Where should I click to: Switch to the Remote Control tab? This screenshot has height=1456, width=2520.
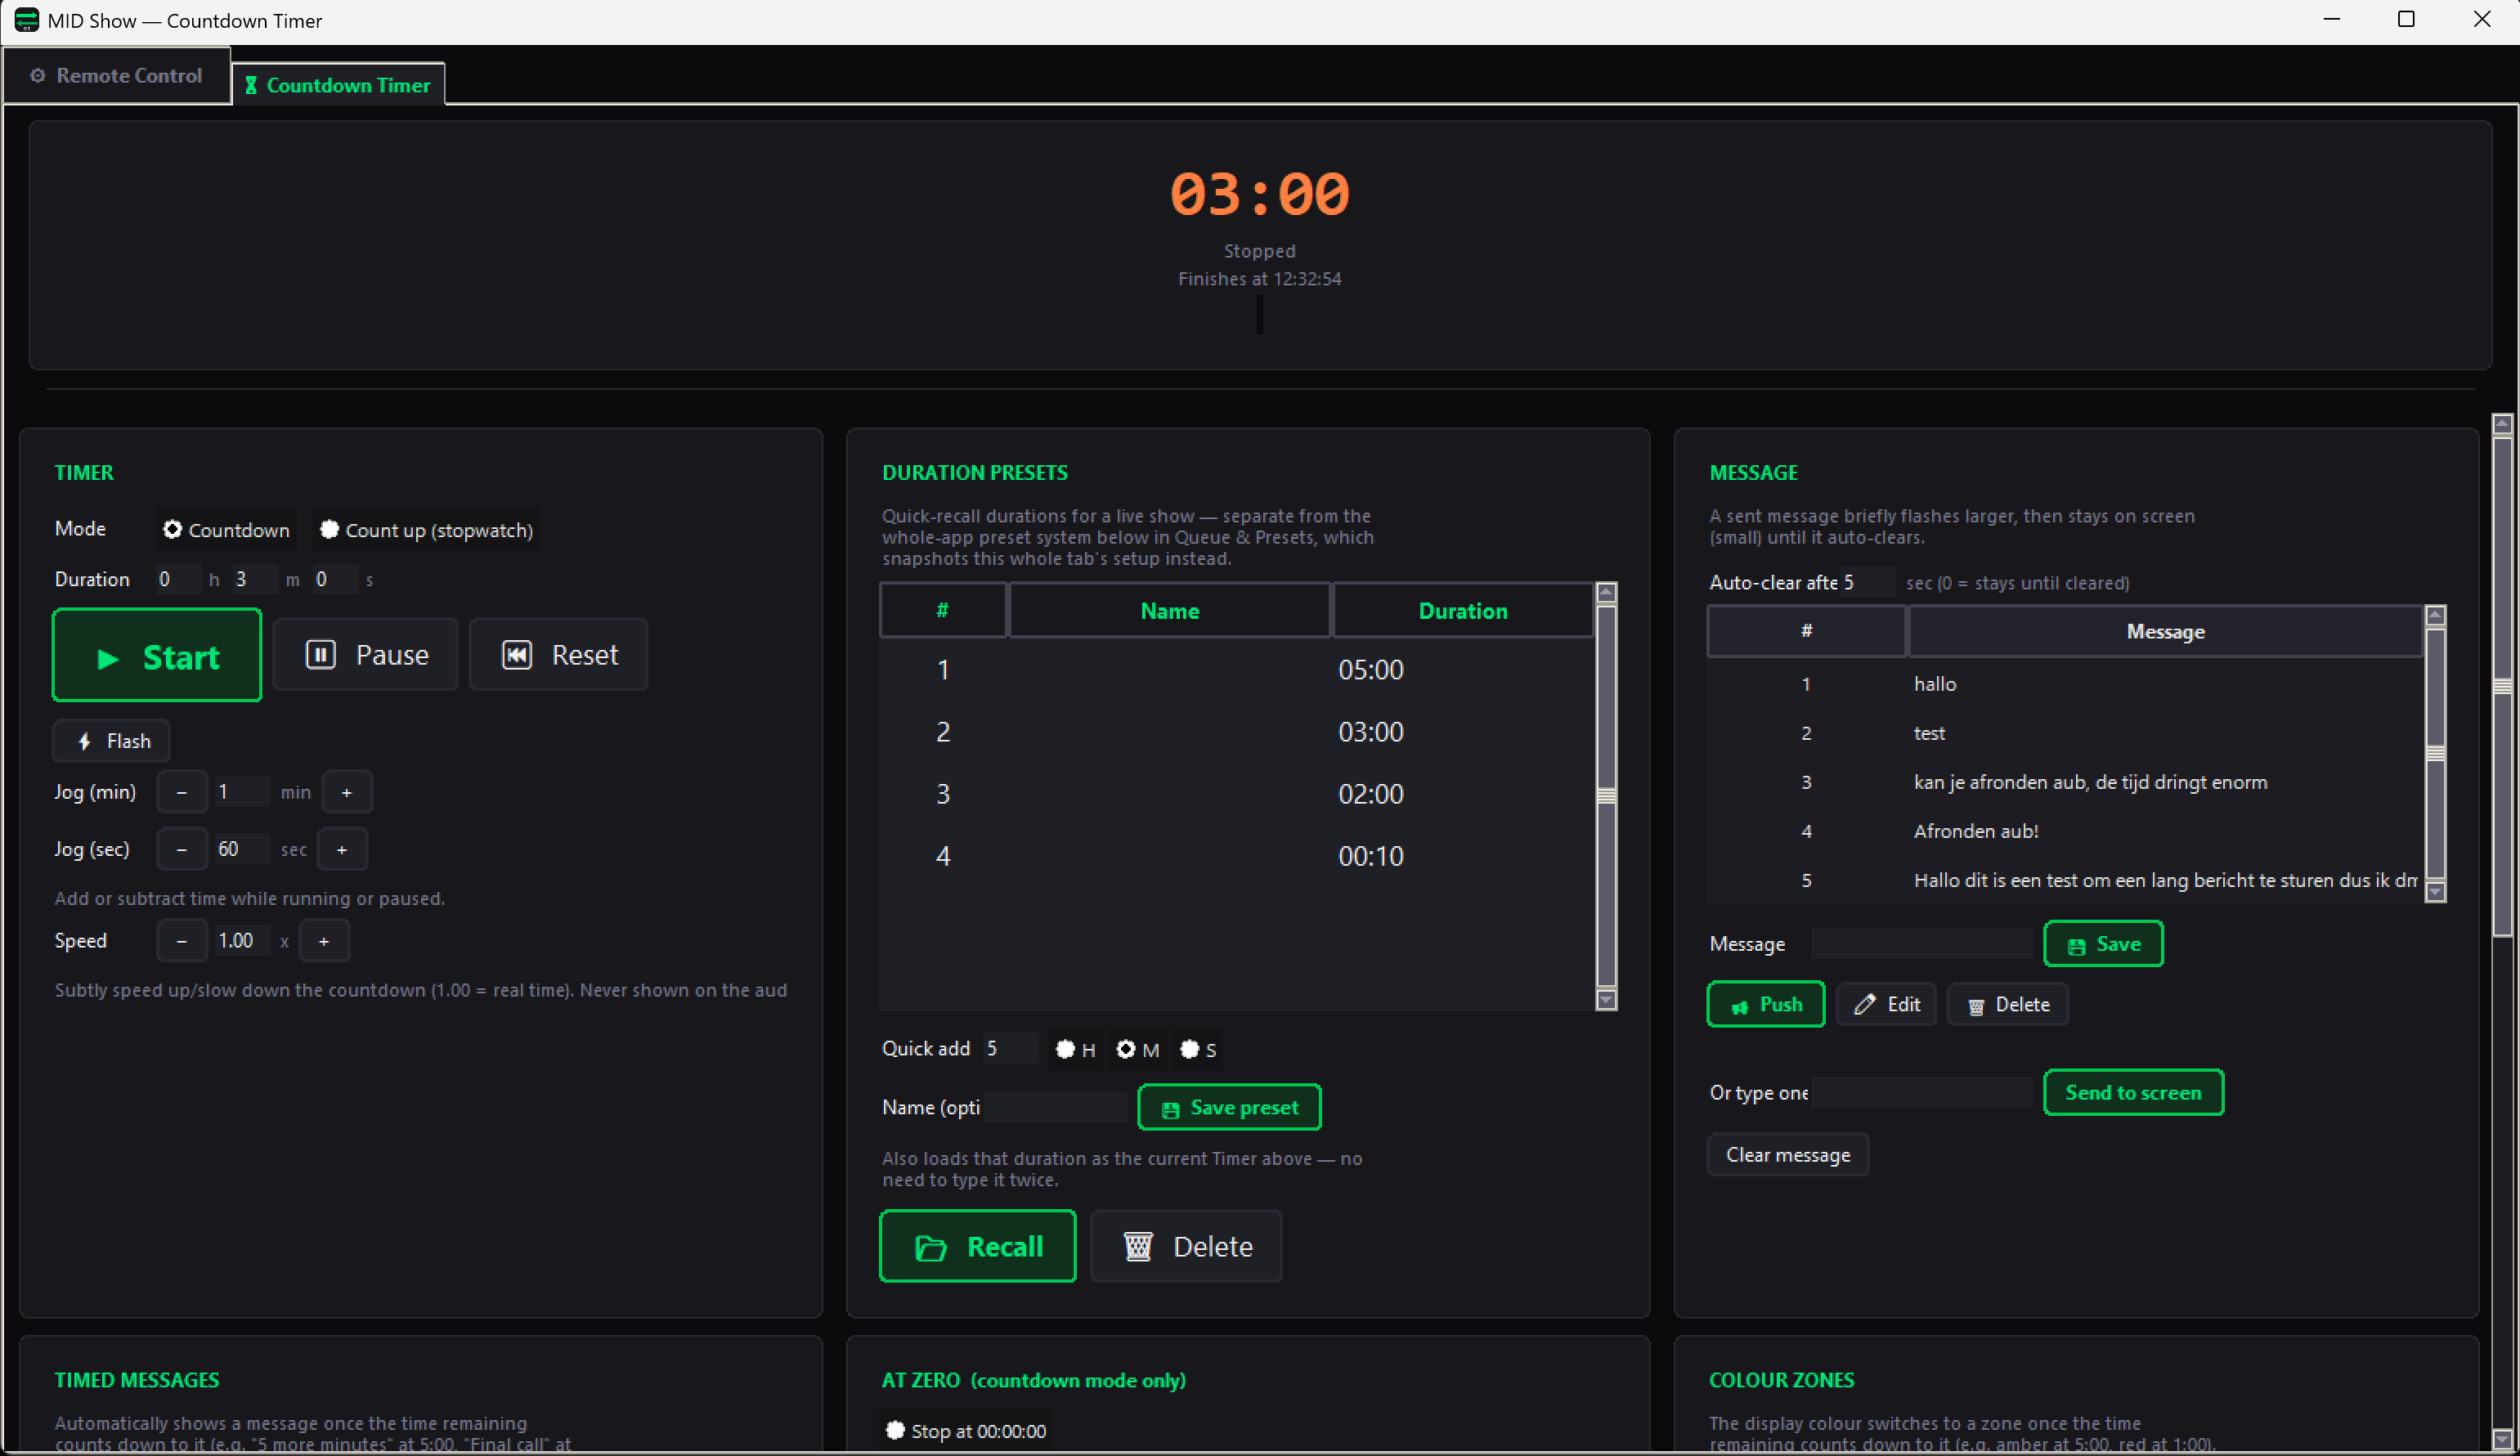click(117, 76)
